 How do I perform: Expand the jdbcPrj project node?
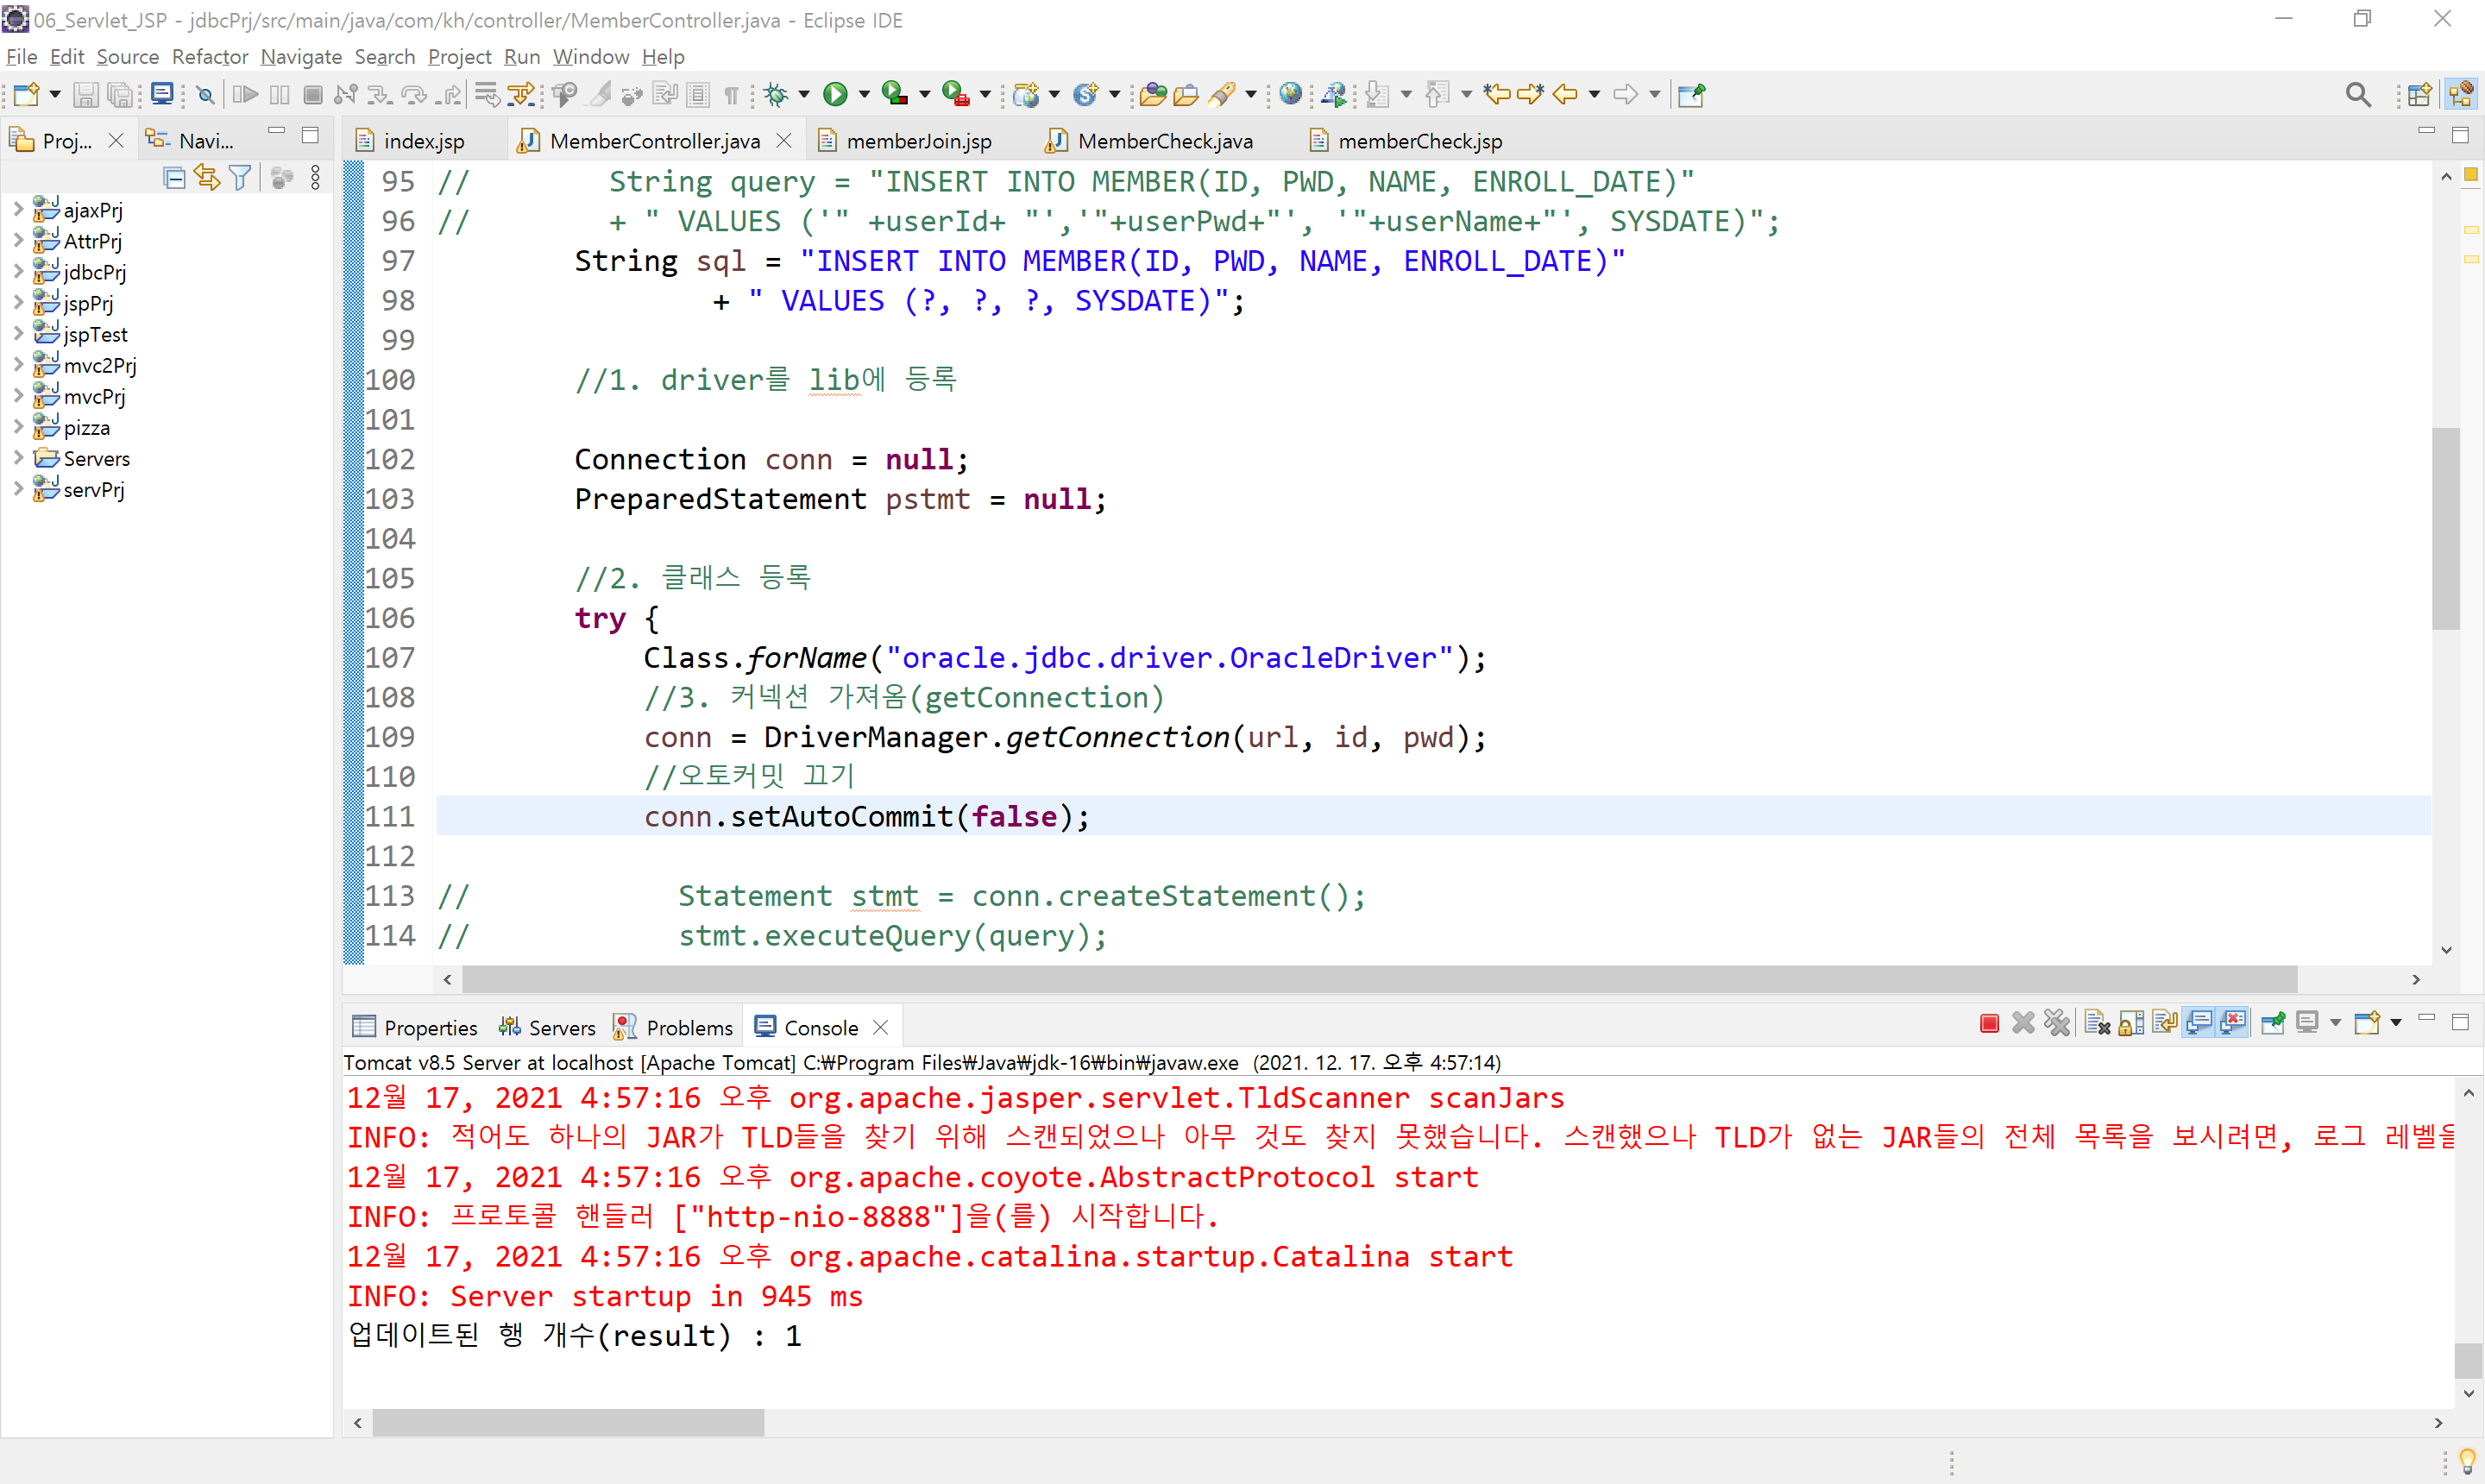click(18, 271)
